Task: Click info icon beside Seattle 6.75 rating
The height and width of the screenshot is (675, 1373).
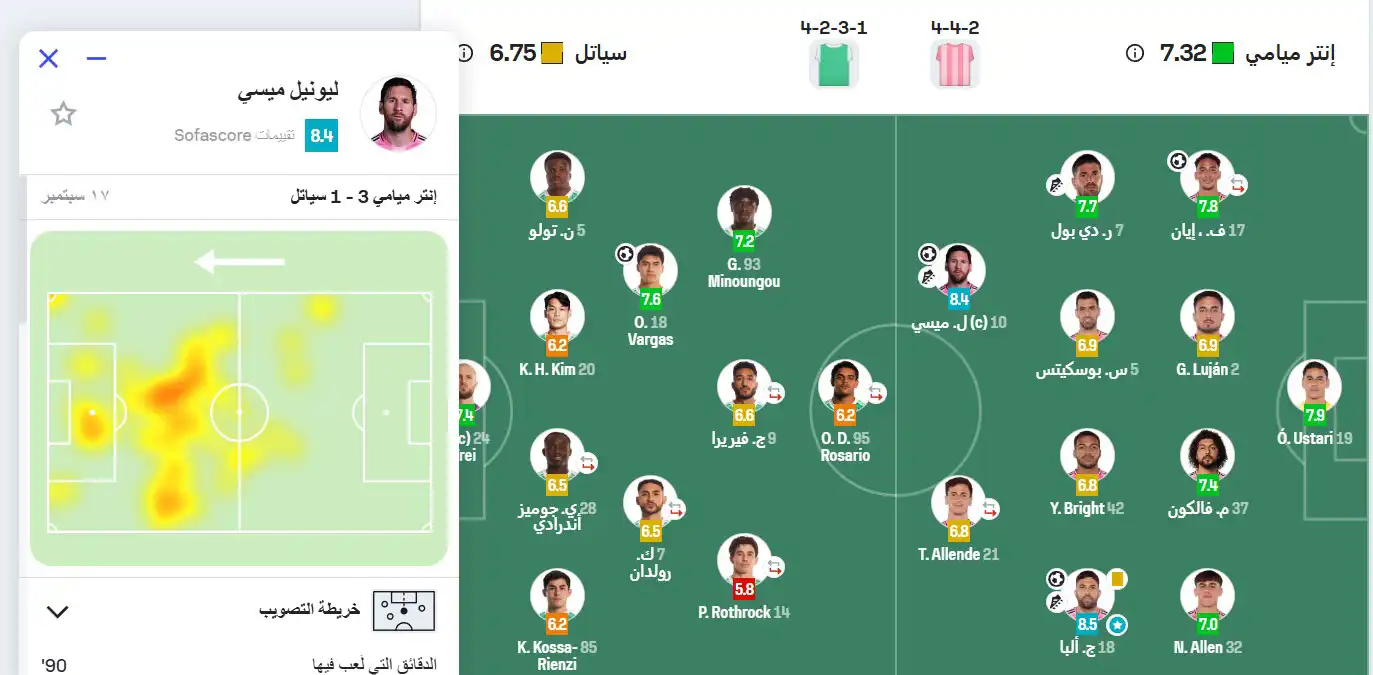Action: pos(464,53)
